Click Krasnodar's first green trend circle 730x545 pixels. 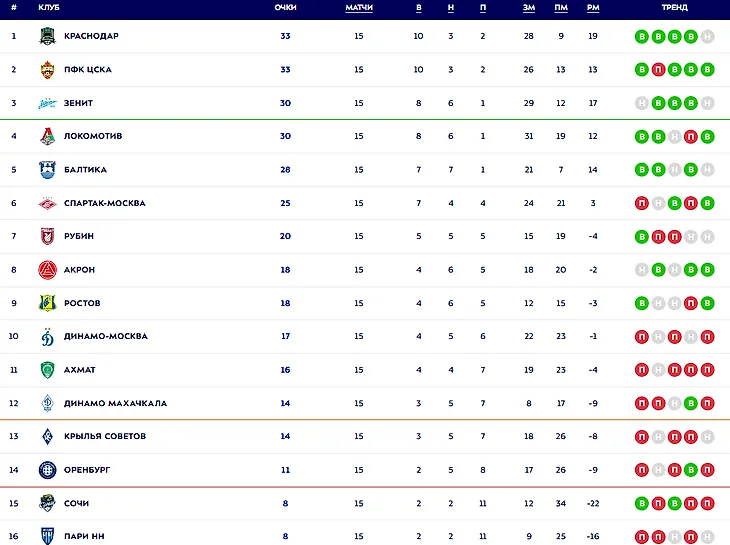[x=642, y=37]
